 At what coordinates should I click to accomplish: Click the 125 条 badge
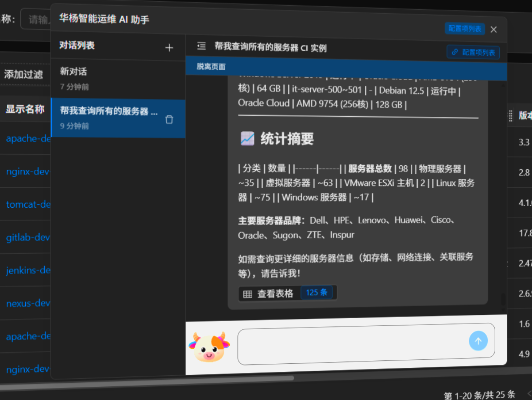tap(316, 292)
